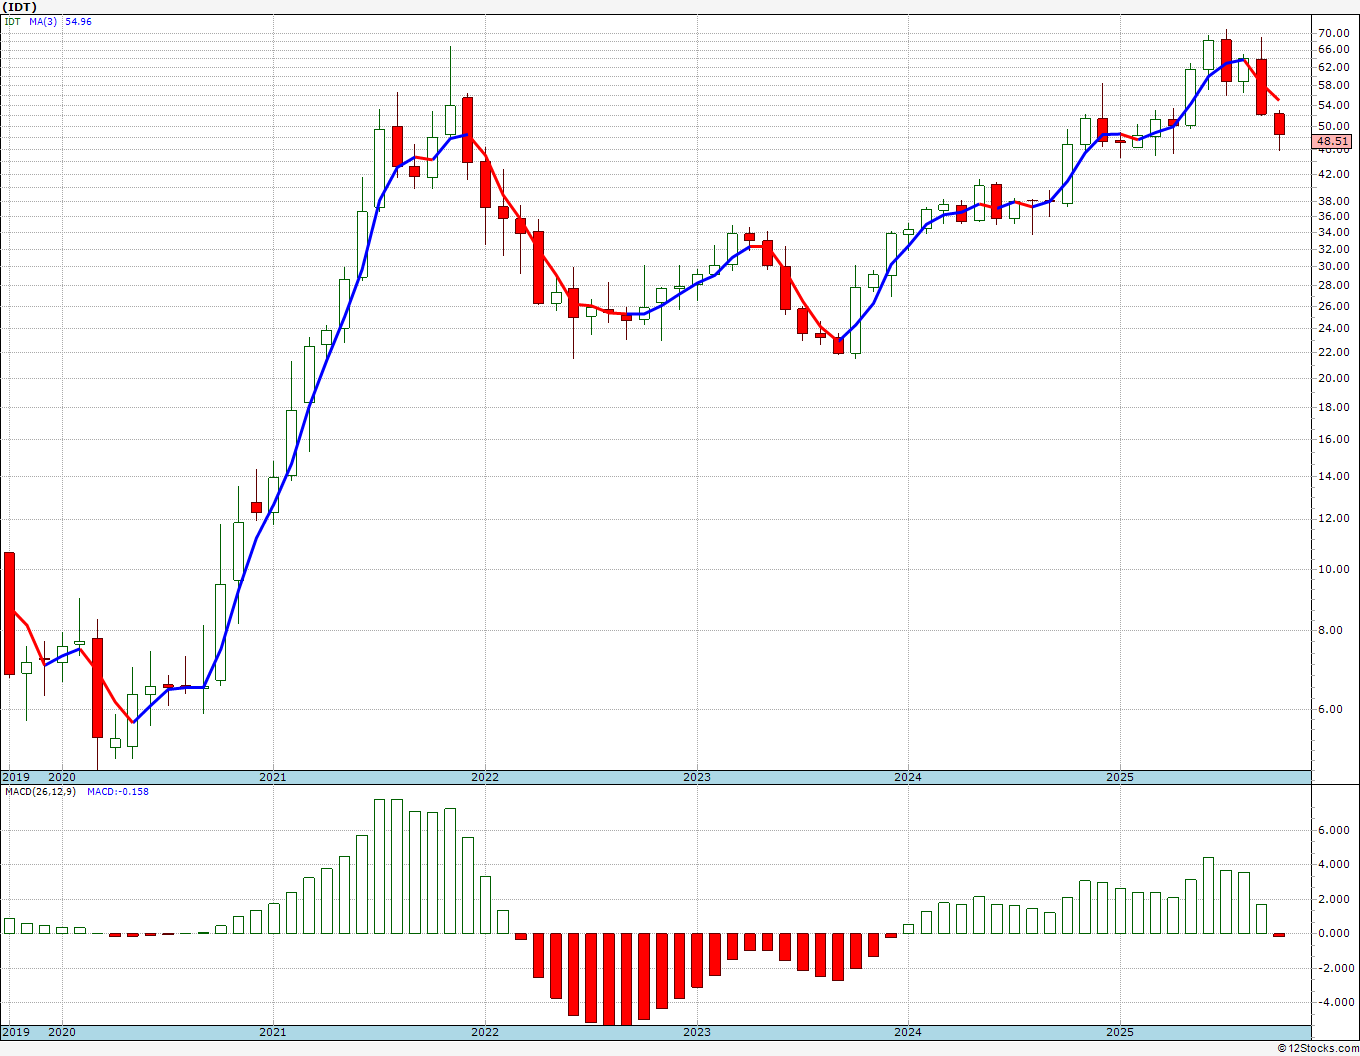Viewport: 1360px width, 1056px height.
Task: Click 2024 on the price chart time axis
Action: coord(908,777)
